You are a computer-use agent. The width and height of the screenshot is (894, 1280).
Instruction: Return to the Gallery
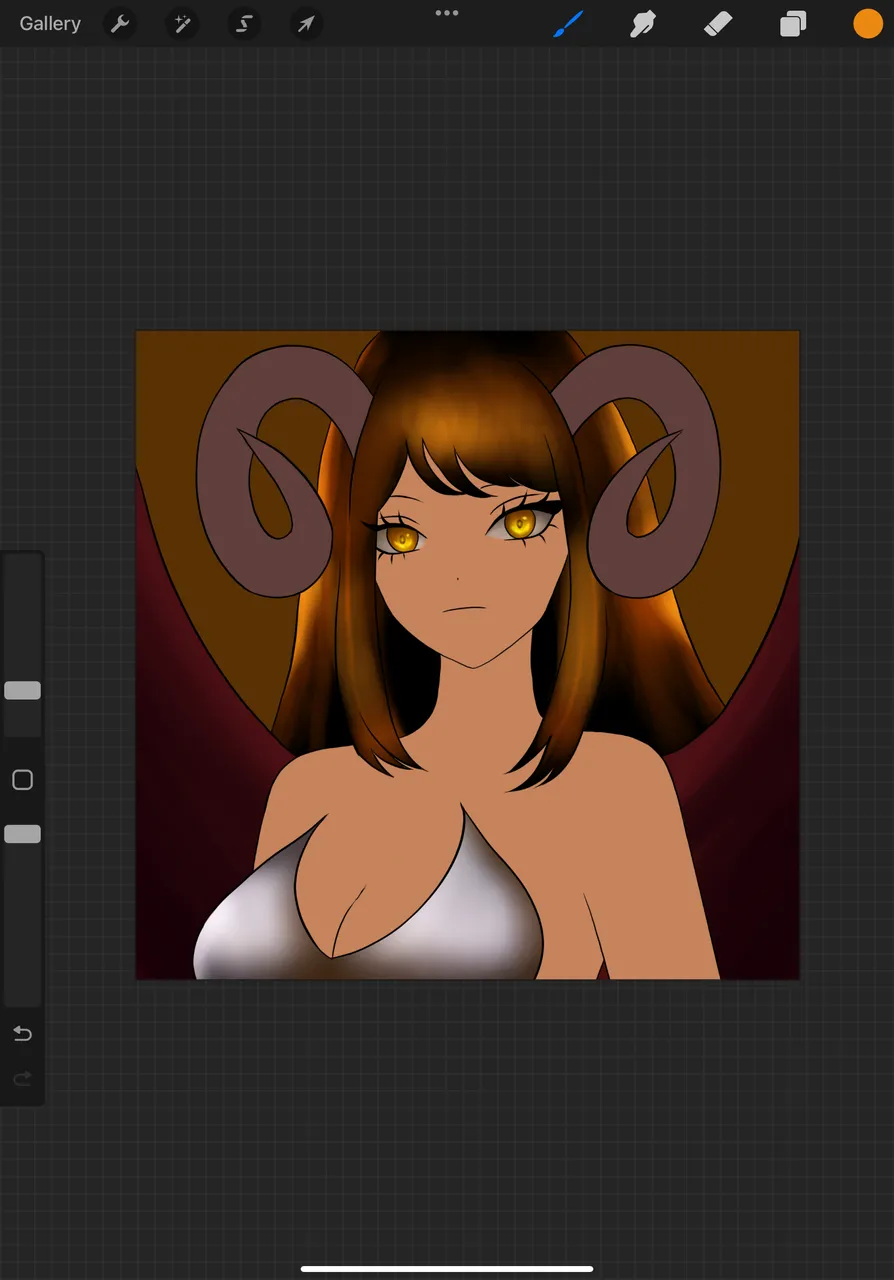click(x=50, y=24)
